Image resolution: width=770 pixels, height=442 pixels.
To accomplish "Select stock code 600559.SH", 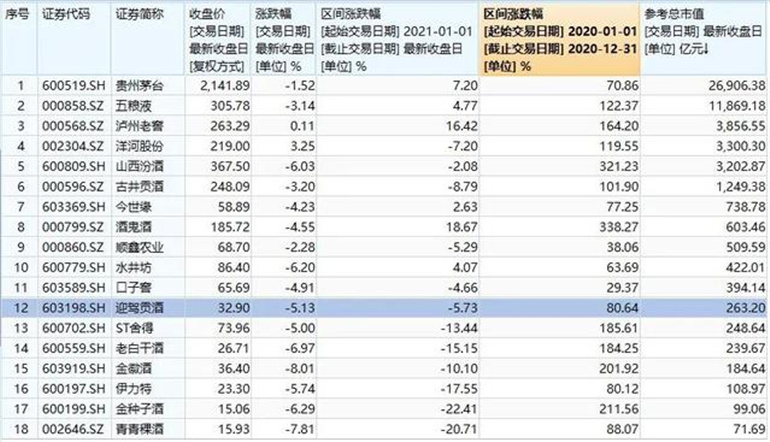I will click(74, 348).
